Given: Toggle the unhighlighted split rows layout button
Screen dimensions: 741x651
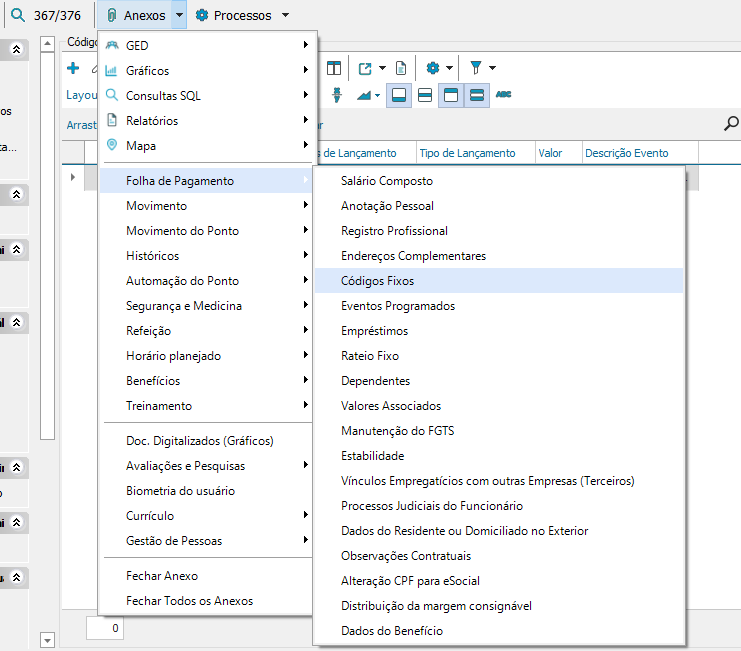Looking at the screenshot, I should pos(425,94).
